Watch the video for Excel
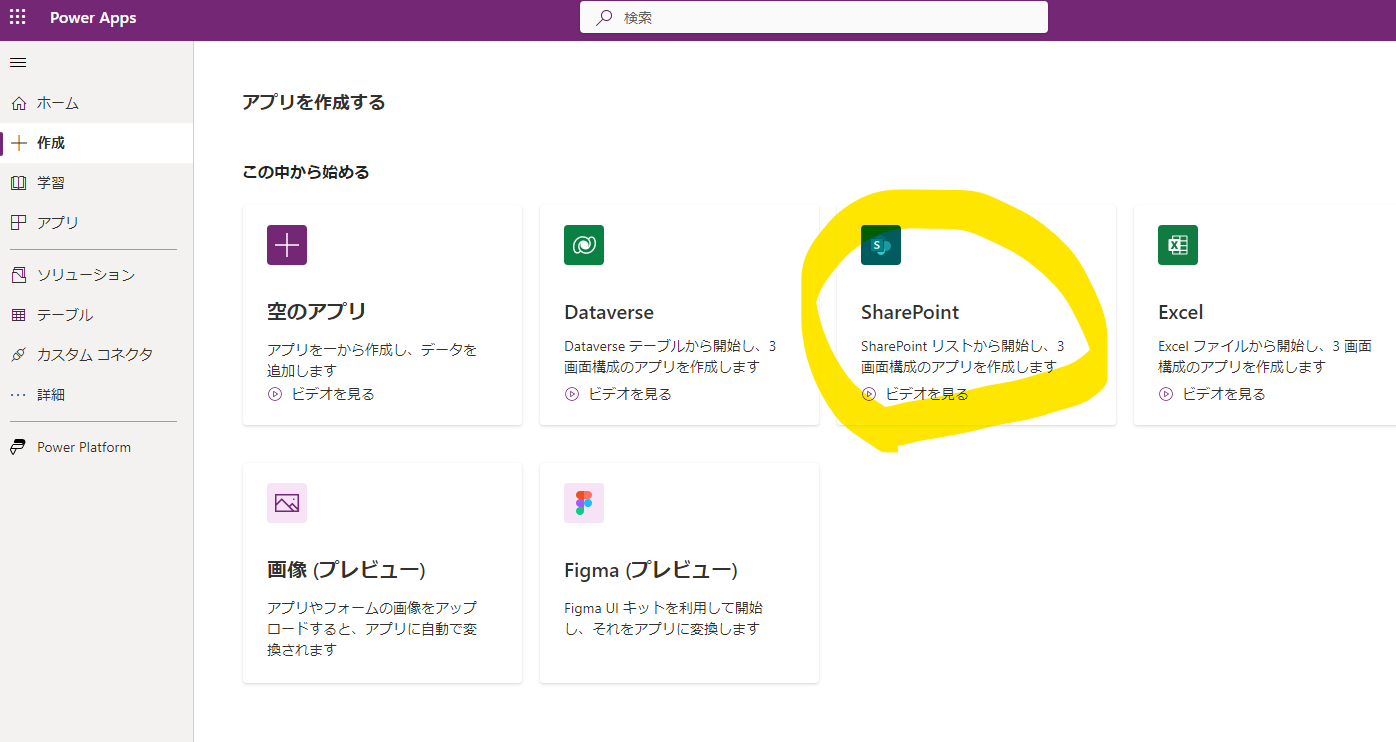Screen dimensions: 1396x742 [1224, 394]
